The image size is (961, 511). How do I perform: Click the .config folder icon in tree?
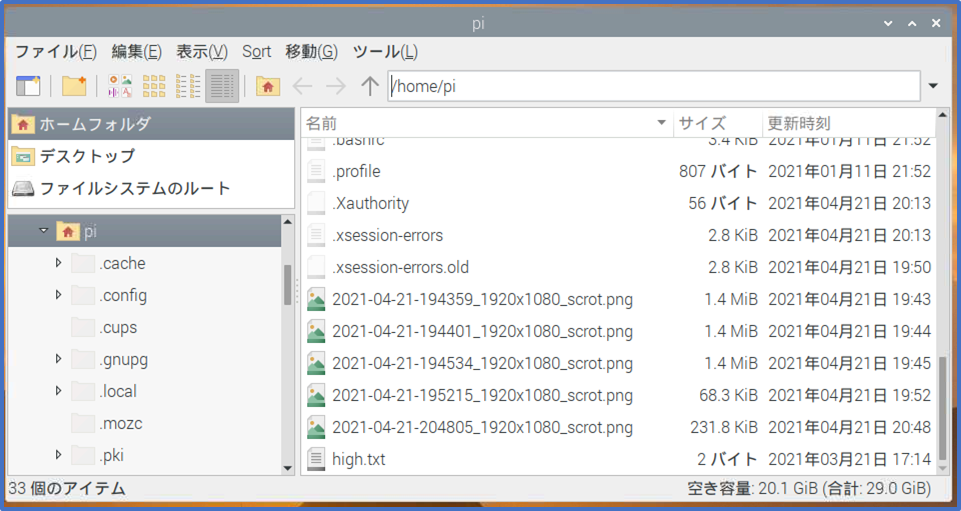click(83, 295)
